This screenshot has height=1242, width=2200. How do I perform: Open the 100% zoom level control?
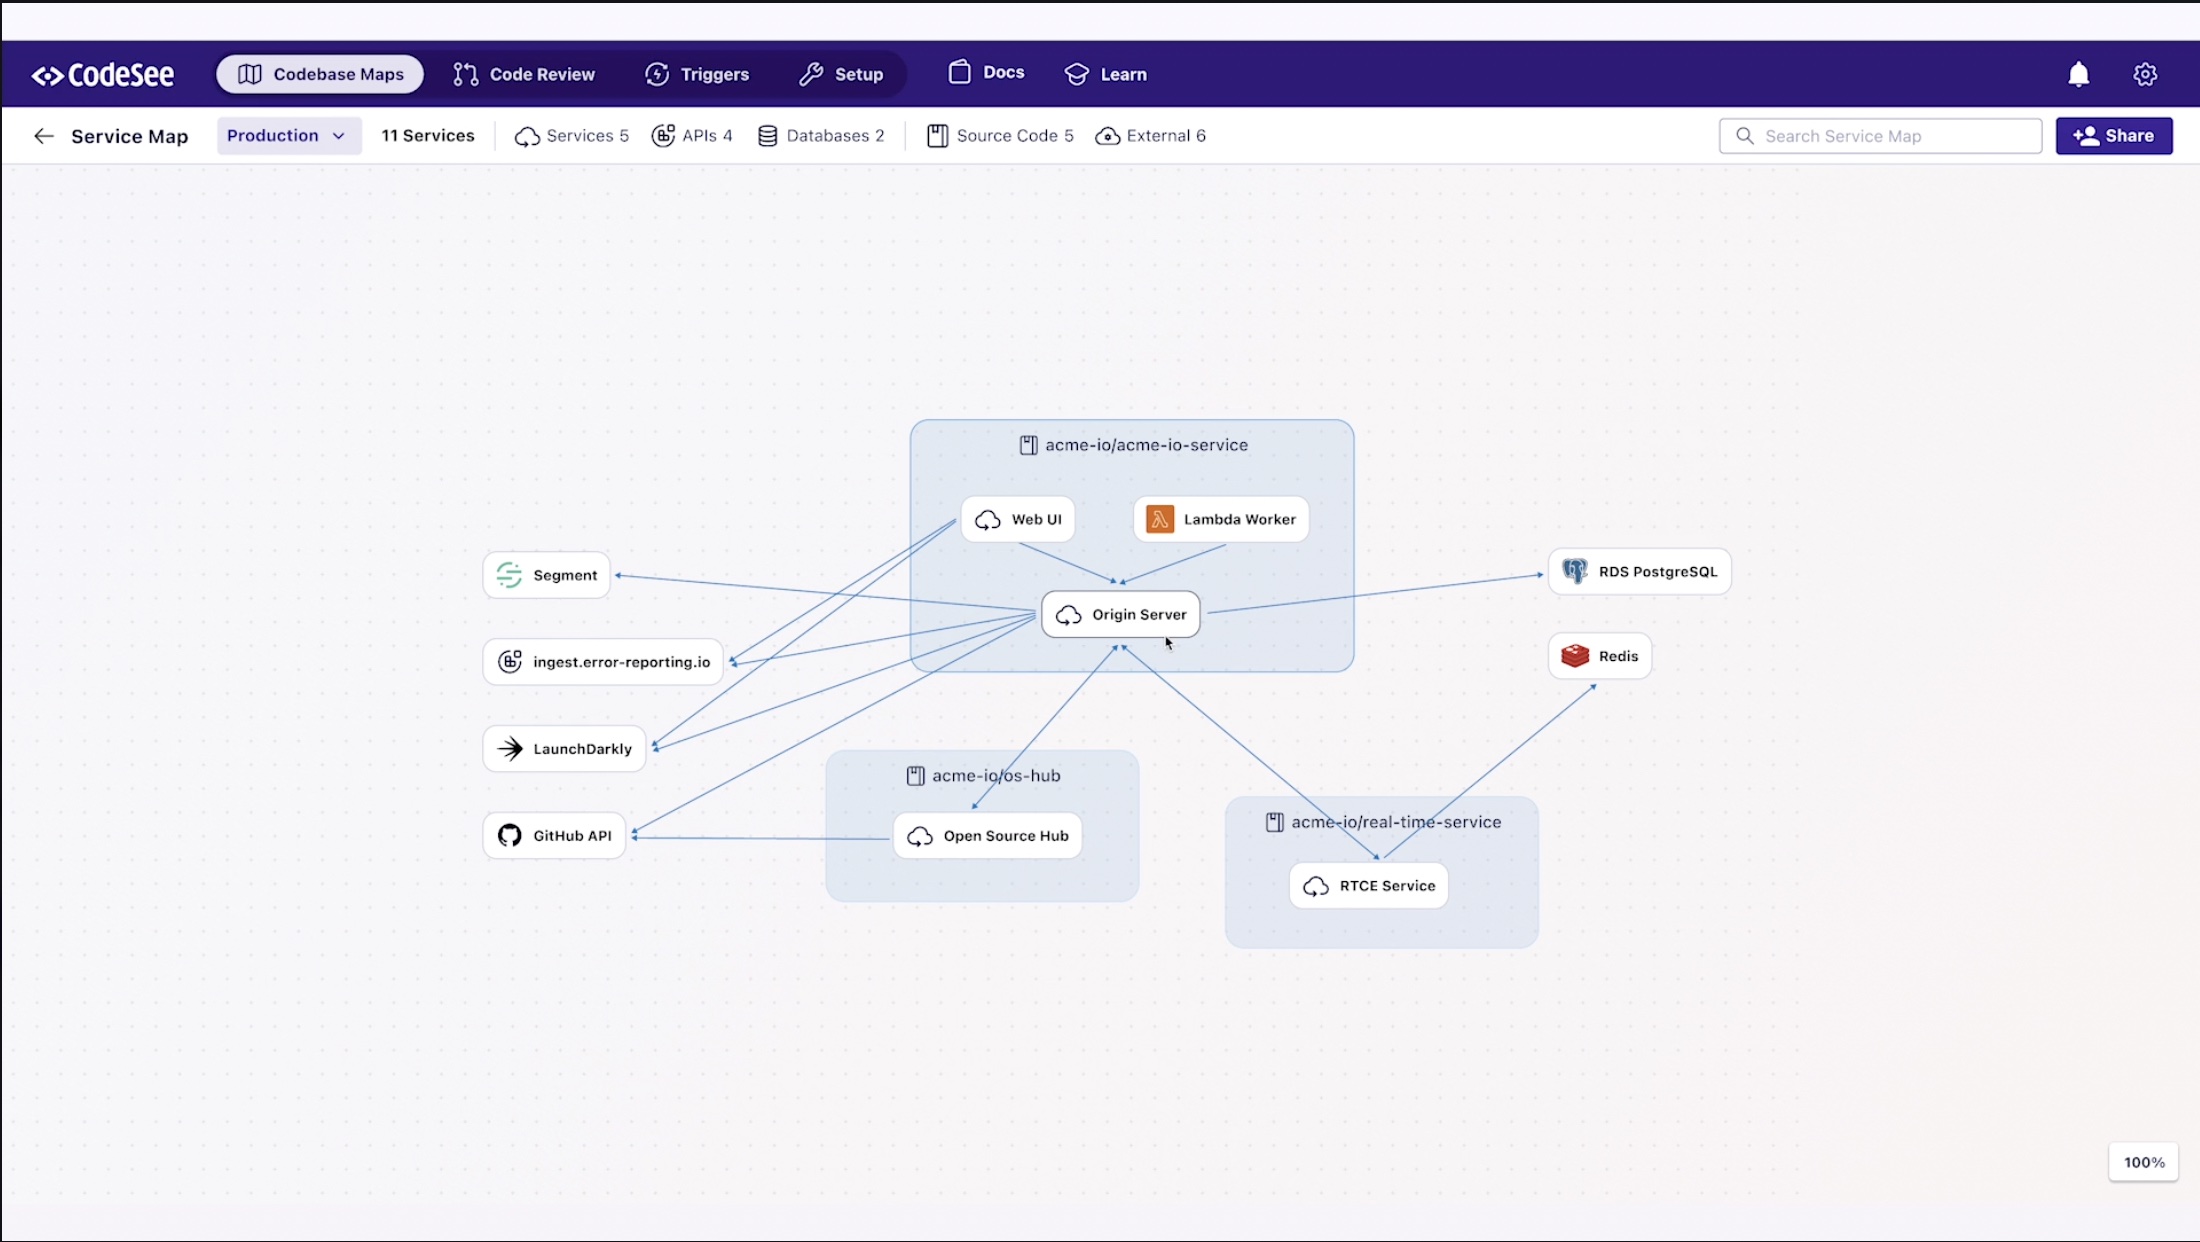(x=2143, y=1162)
